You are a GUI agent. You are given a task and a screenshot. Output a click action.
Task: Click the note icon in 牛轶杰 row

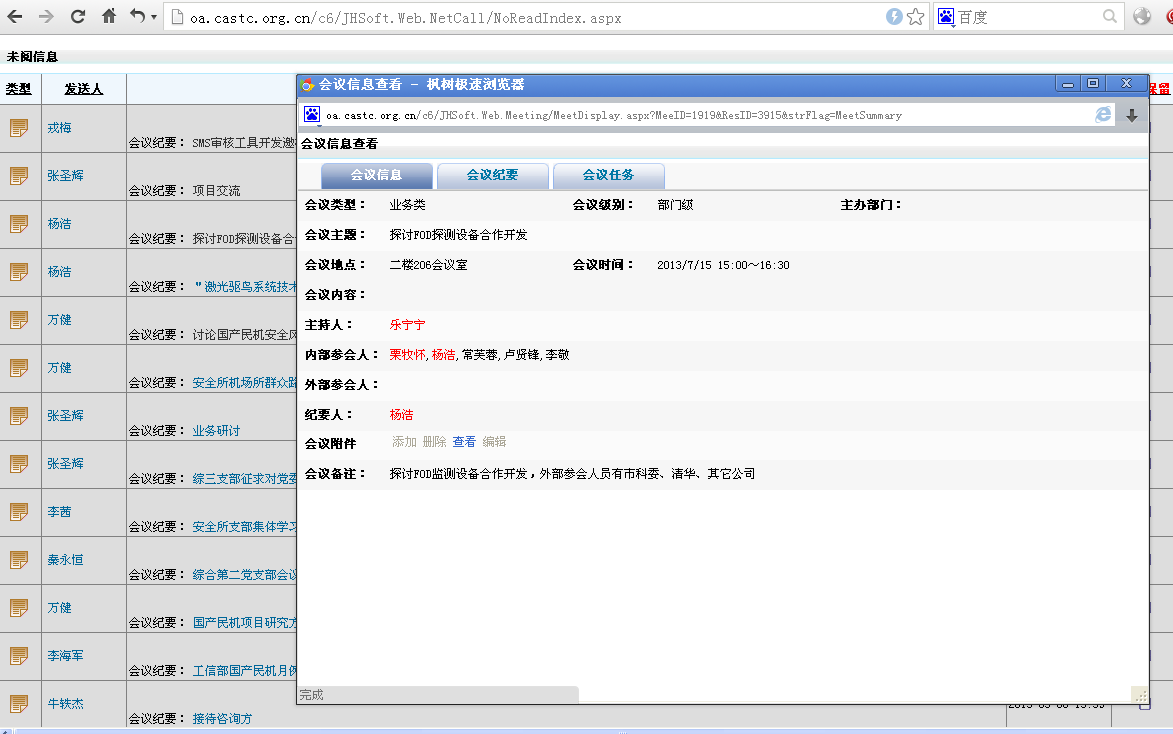[19, 703]
